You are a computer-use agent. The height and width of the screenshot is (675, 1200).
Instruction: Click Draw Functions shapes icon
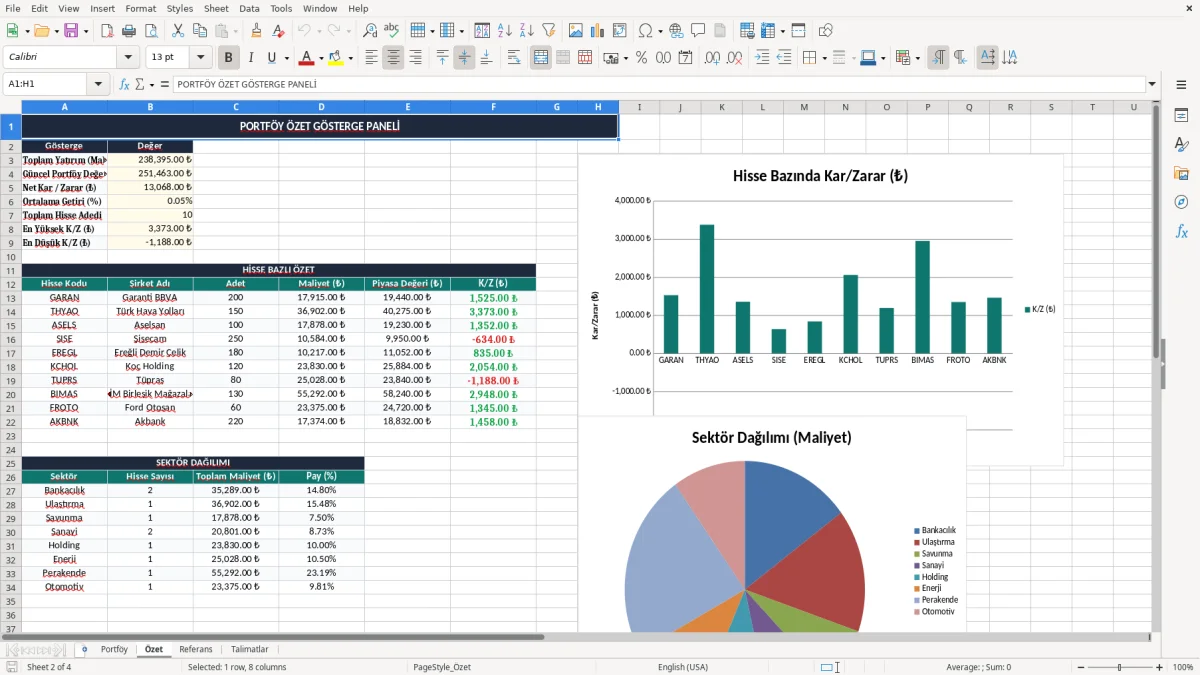coord(825,31)
